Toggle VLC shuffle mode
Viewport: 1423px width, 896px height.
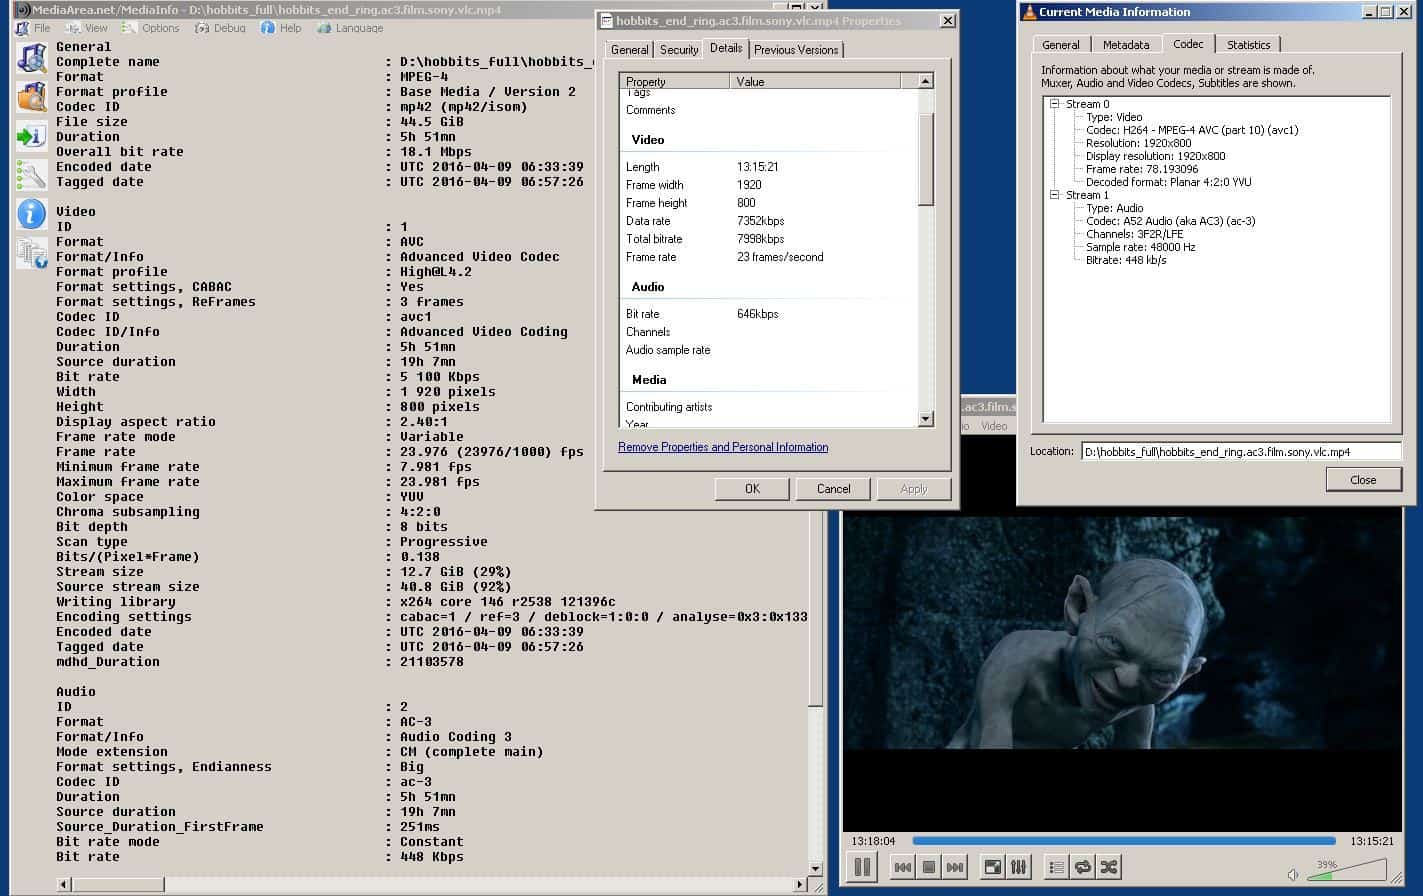[1109, 867]
